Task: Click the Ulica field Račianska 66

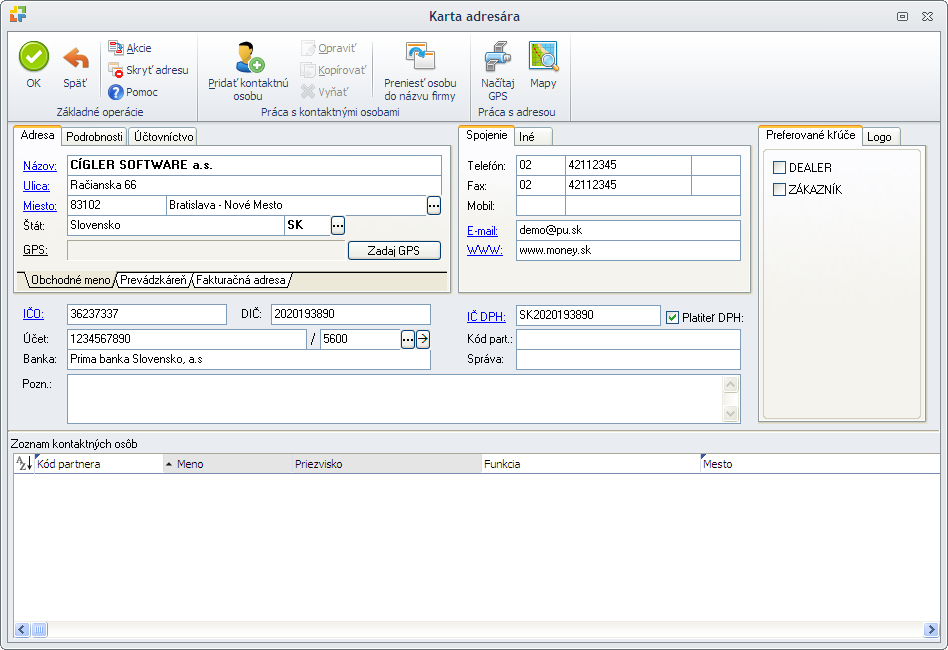Action: pos(255,185)
